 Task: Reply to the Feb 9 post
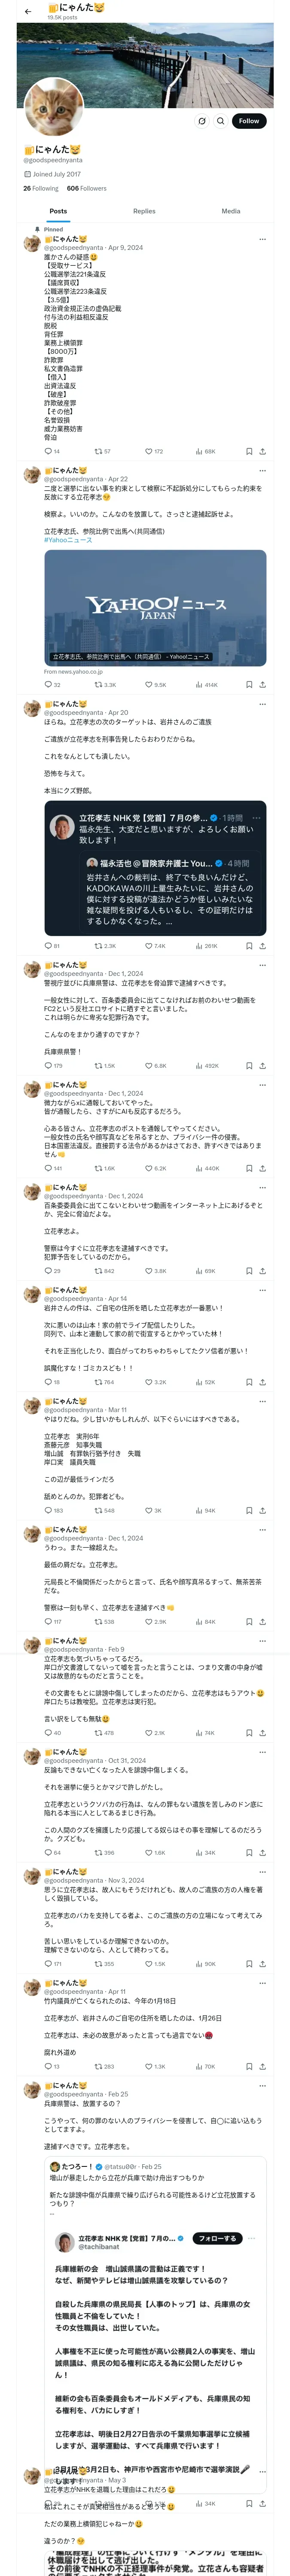[x=47, y=1732]
